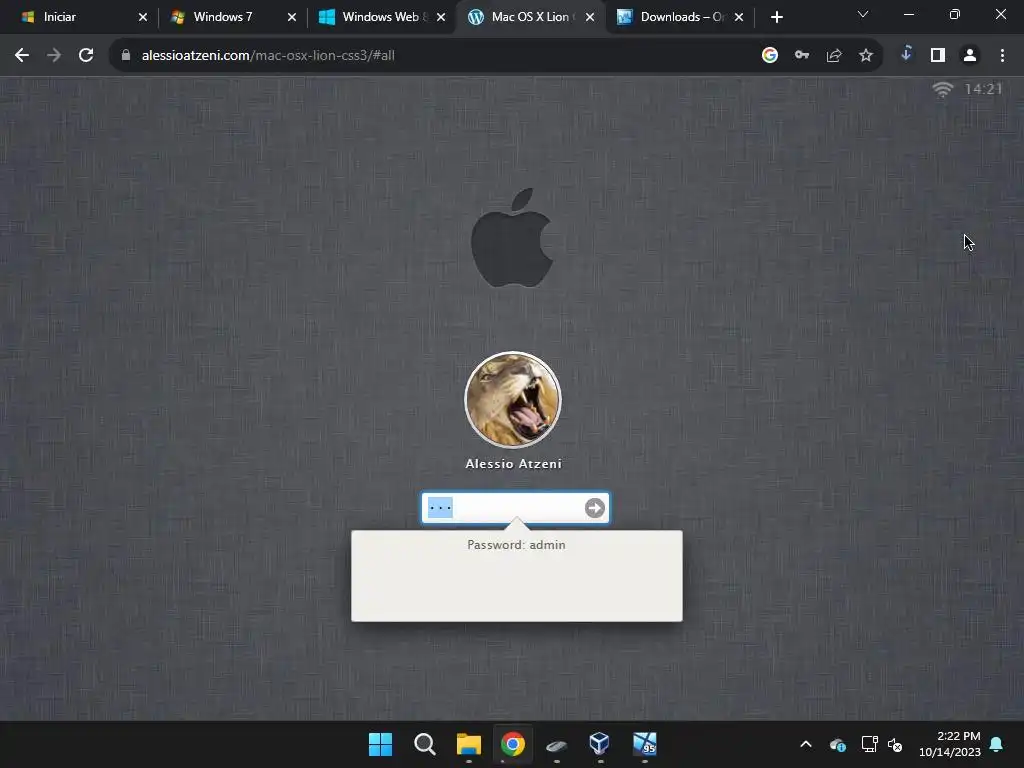
Task: Open the WiFi status icon on the page
Action: pyautogui.click(x=942, y=89)
